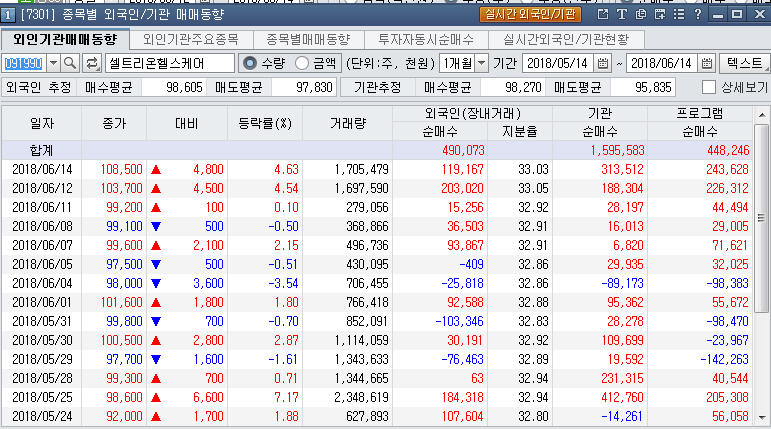Click the stock search magnifier icon
771x429 pixels.
[x=70, y=63]
